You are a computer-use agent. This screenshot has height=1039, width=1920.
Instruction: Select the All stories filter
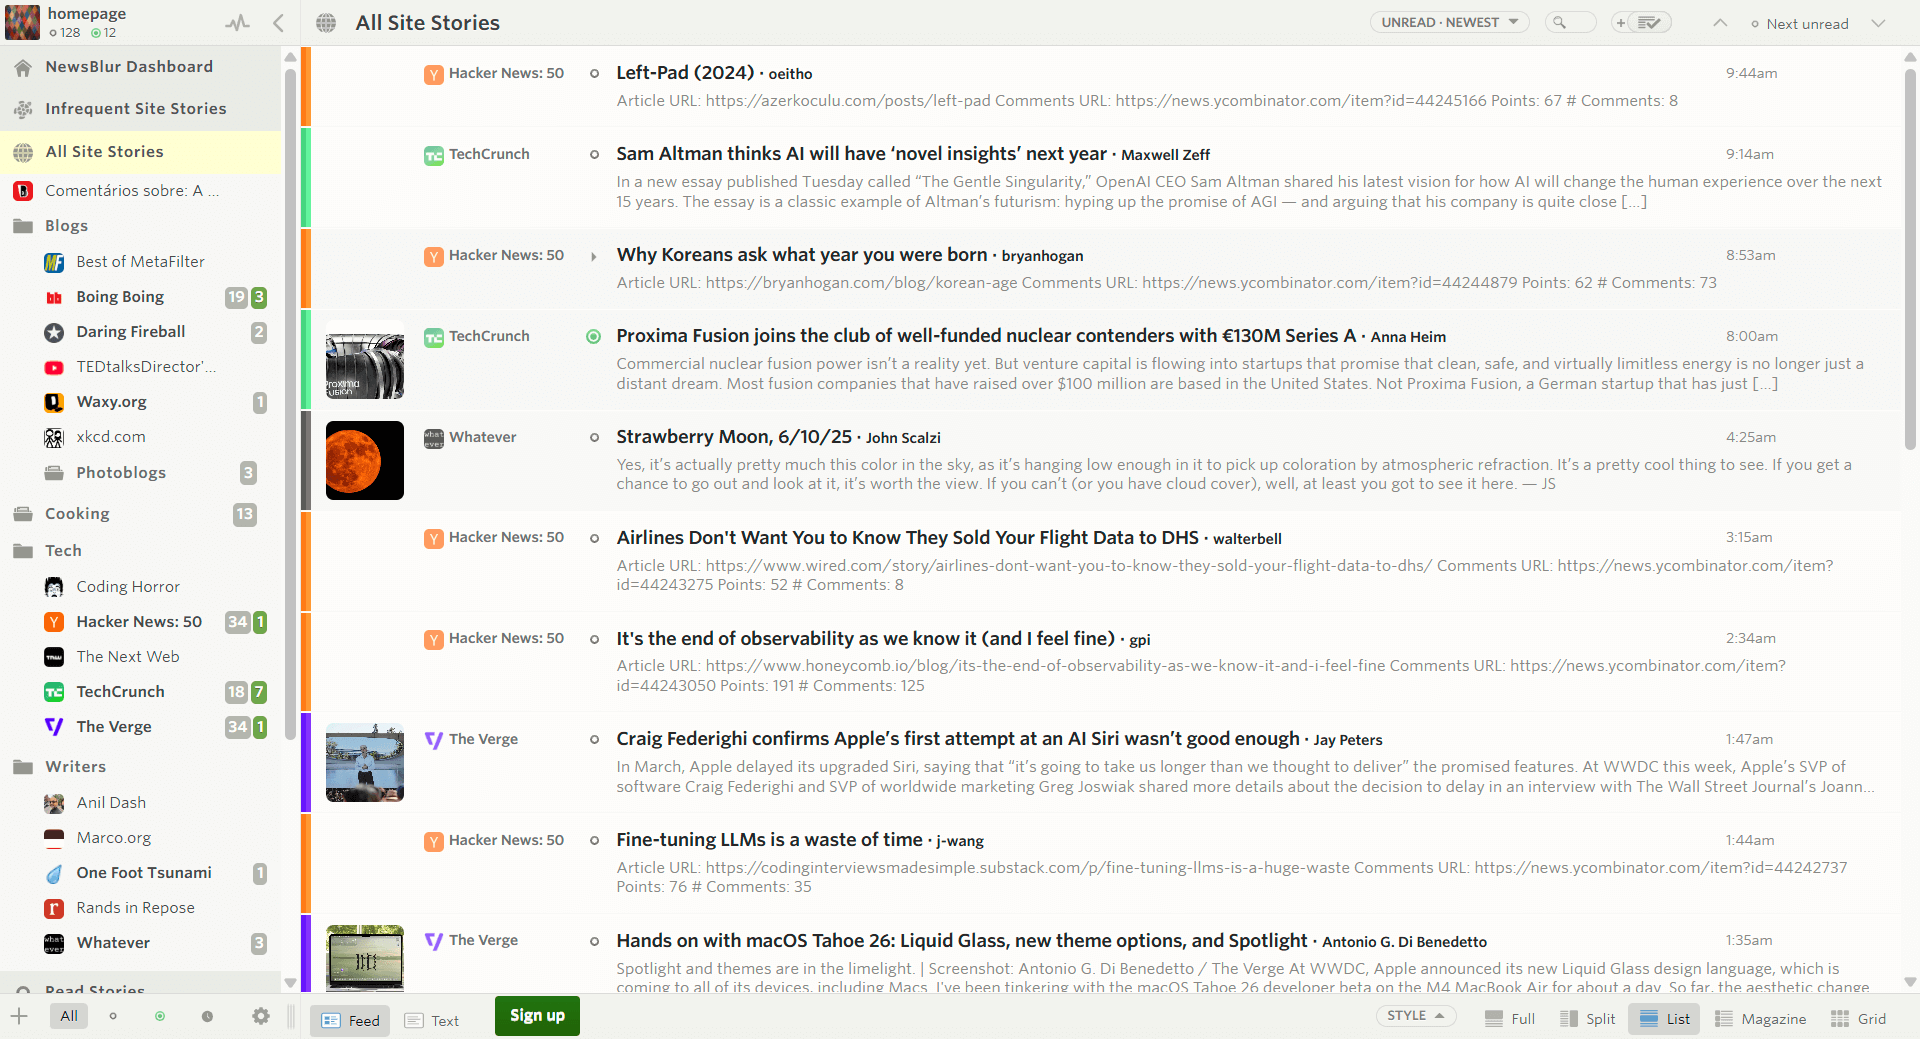point(69,1016)
